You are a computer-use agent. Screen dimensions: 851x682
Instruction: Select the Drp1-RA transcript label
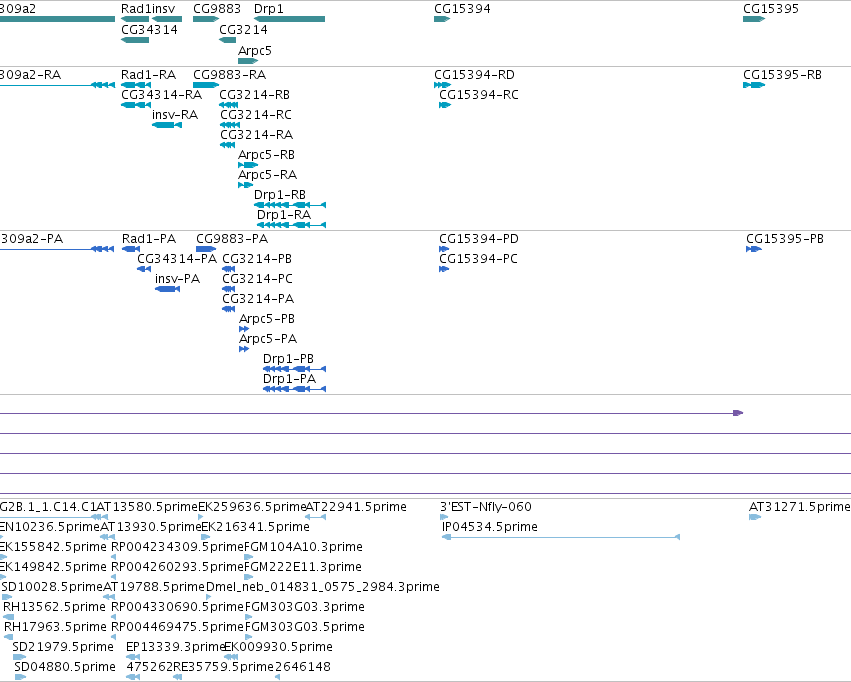point(284,215)
